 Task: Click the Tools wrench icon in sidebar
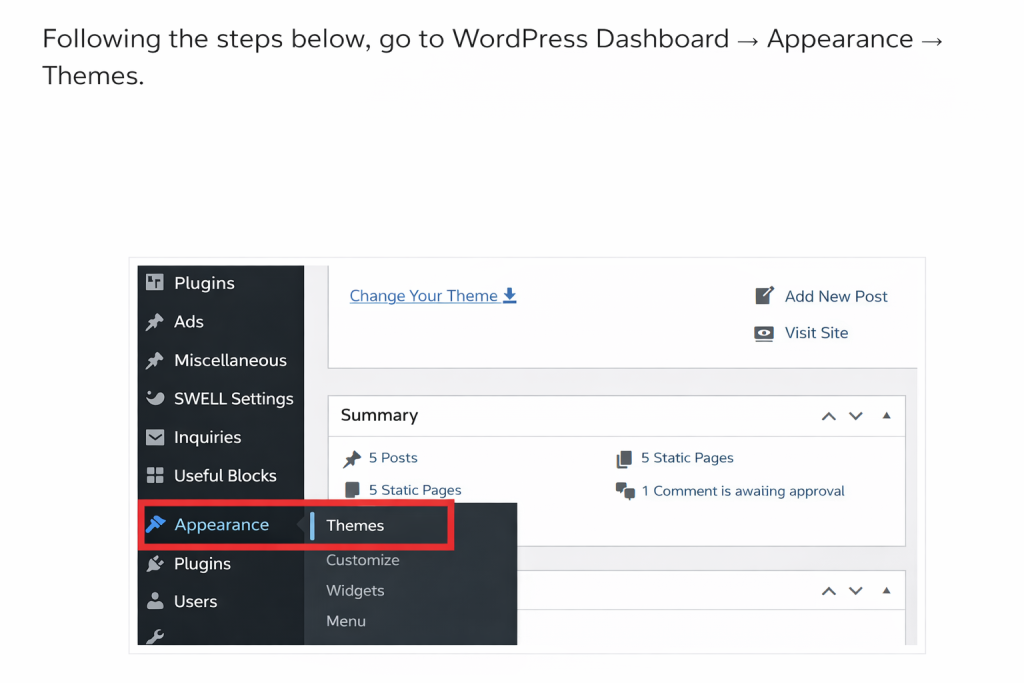[x=155, y=636]
